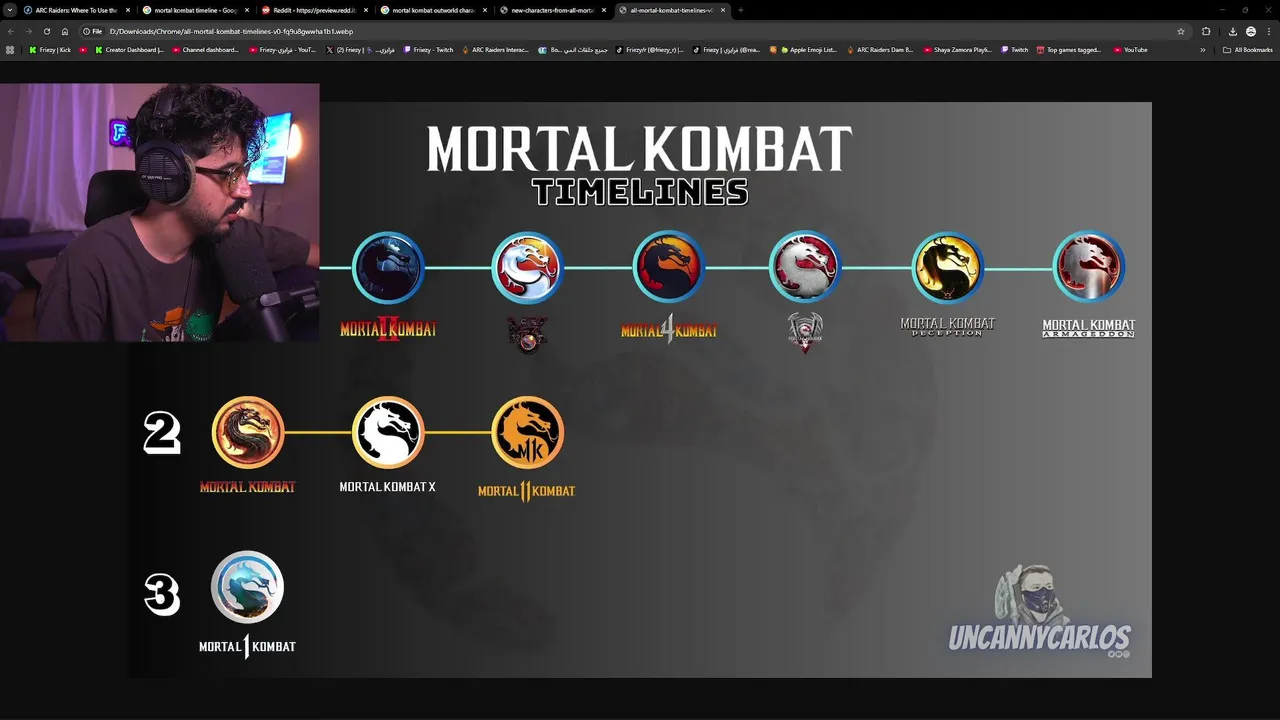Viewport: 1280px width, 720px height.
Task: Click the Mortal Kombat Armageddon emblem
Action: (x=1089, y=268)
